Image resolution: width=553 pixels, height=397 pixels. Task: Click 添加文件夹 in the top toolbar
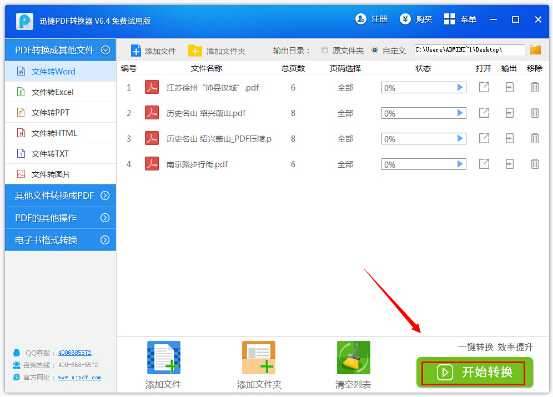(216, 51)
